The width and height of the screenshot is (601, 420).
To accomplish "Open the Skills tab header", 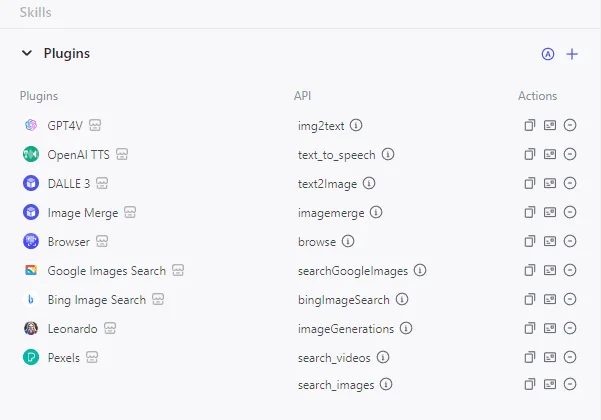I will click(35, 12).
